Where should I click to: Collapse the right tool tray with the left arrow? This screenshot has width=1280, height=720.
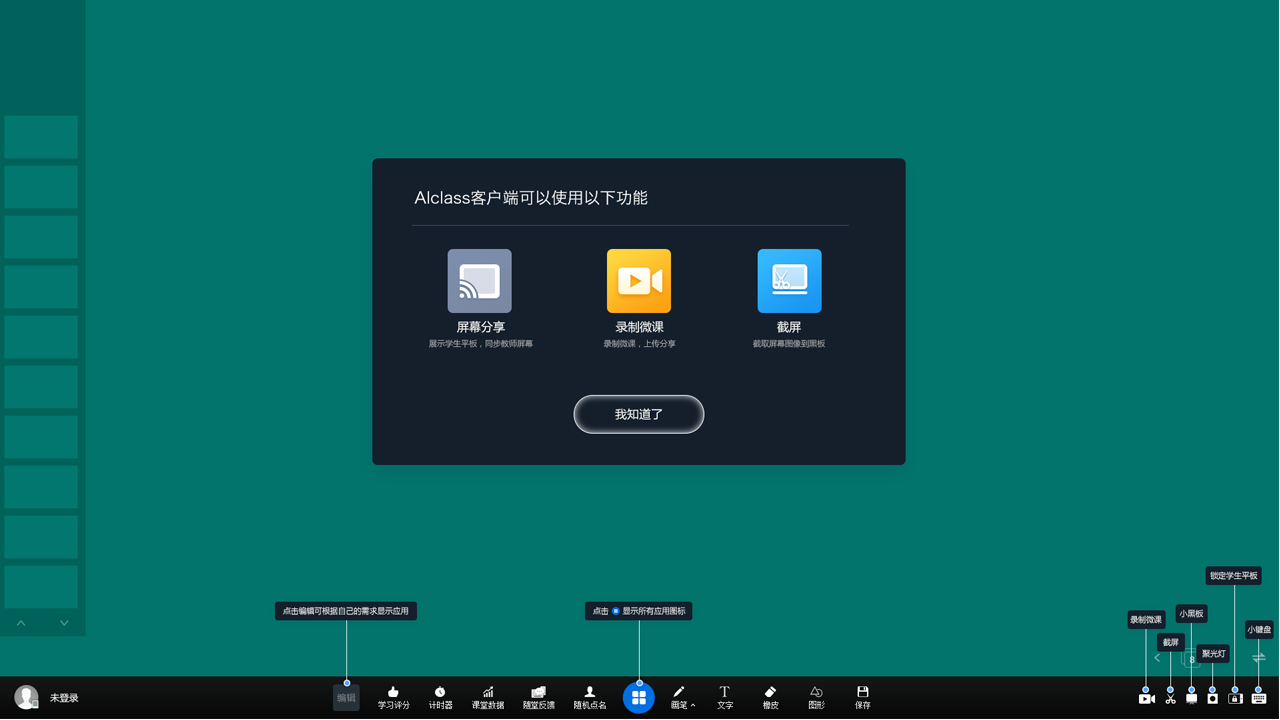click(x=1157, y=658)
